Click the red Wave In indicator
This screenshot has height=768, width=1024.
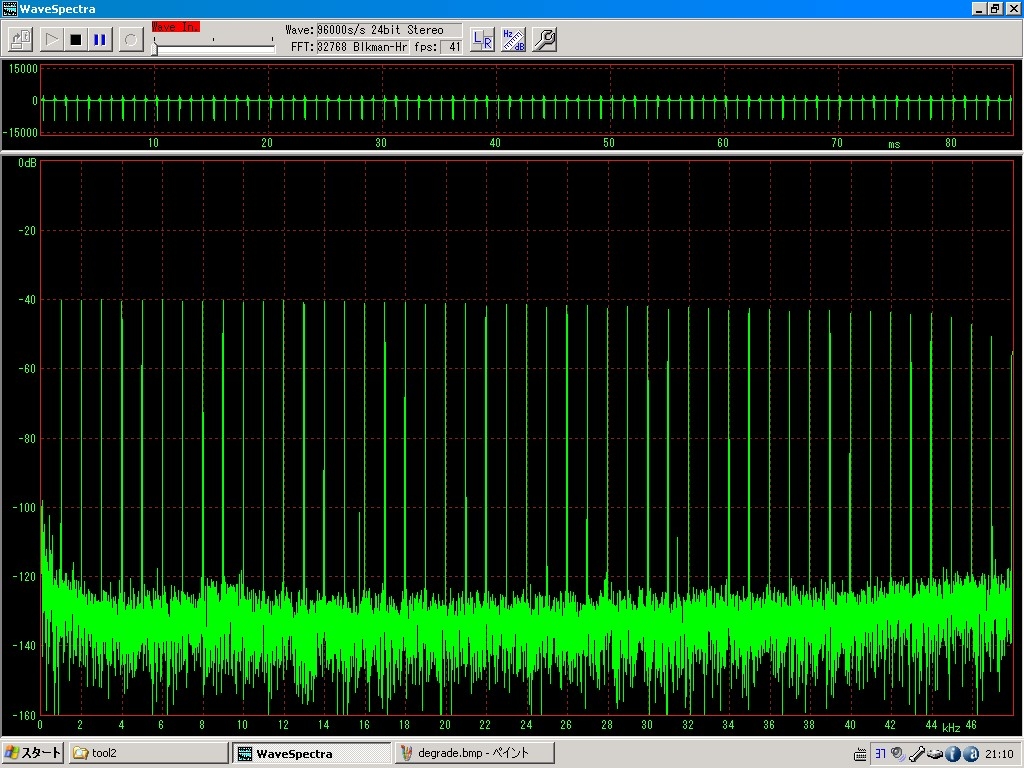tap(175, 27)
